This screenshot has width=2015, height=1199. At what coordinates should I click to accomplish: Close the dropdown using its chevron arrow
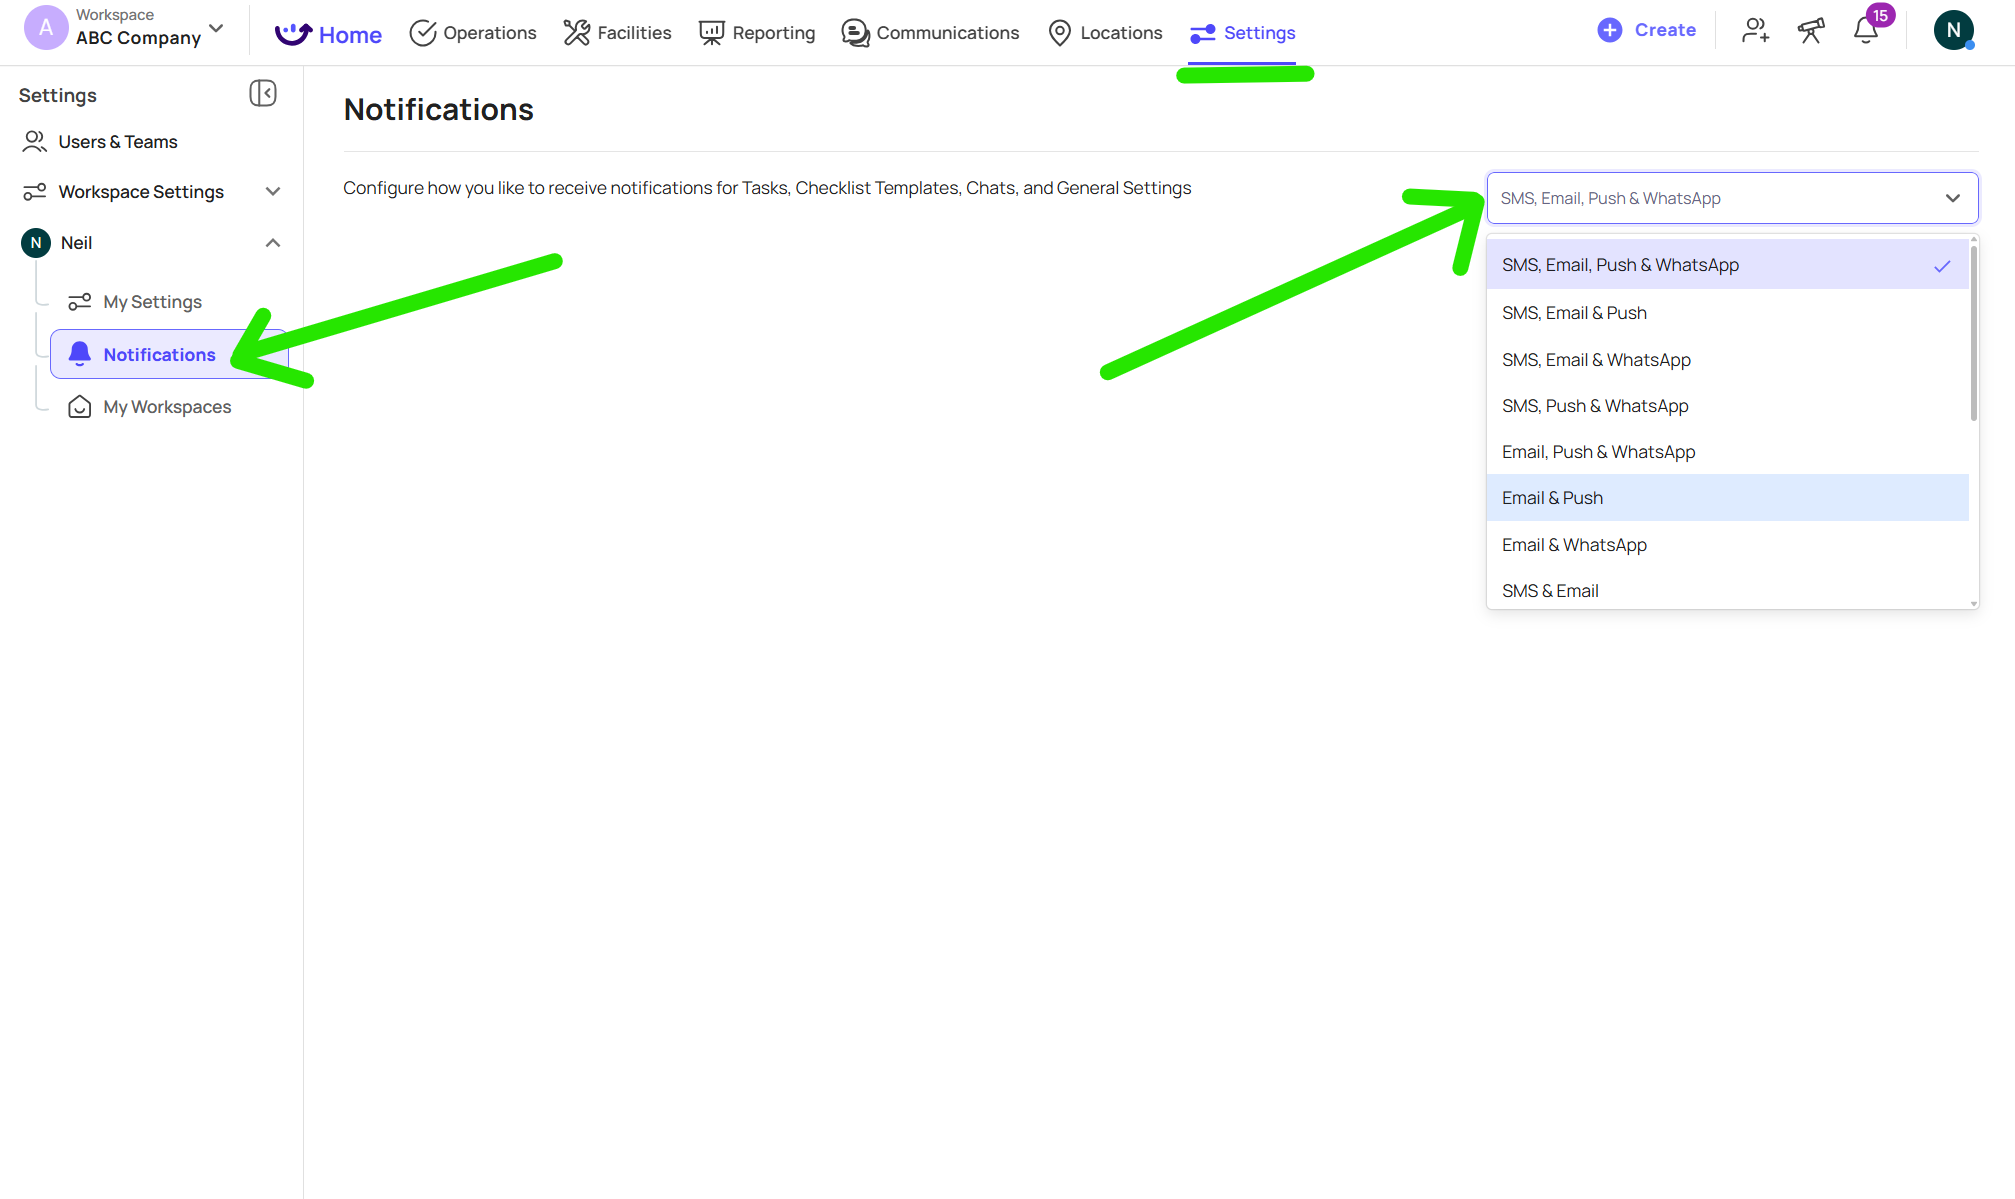point(1952,198)
